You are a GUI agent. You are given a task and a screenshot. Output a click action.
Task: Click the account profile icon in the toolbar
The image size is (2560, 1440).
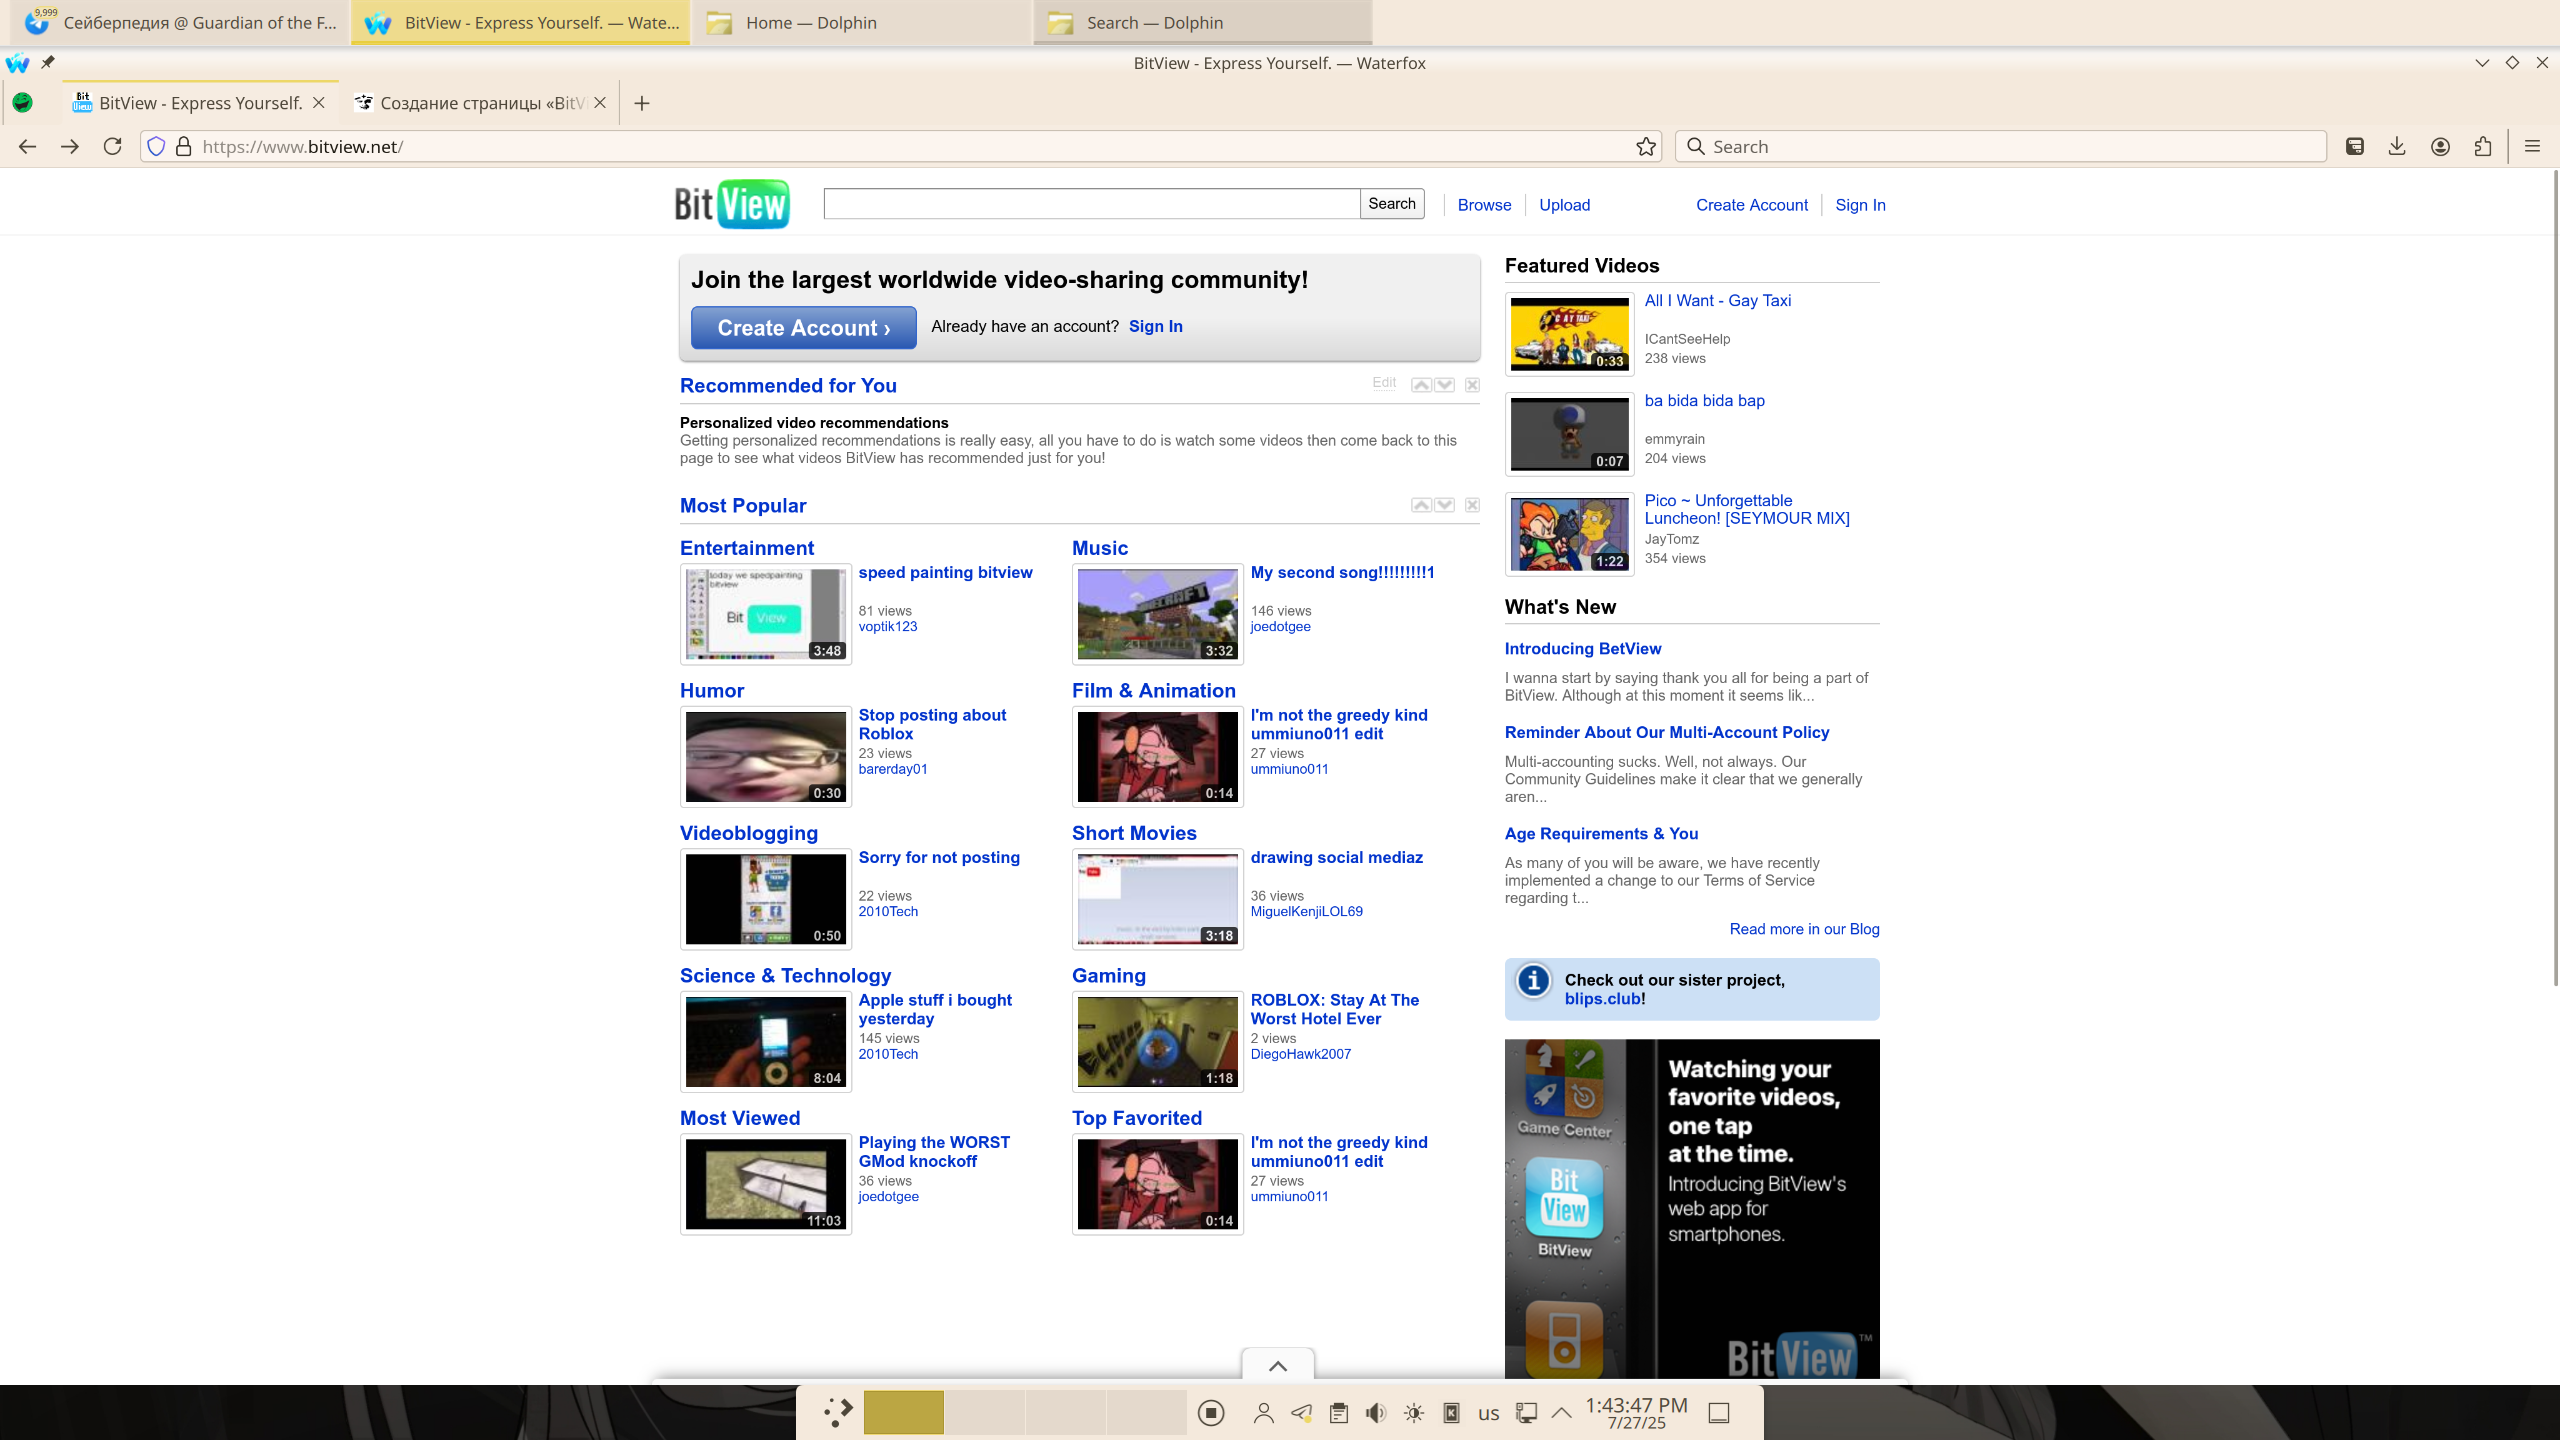click(x=2440, y=147)
